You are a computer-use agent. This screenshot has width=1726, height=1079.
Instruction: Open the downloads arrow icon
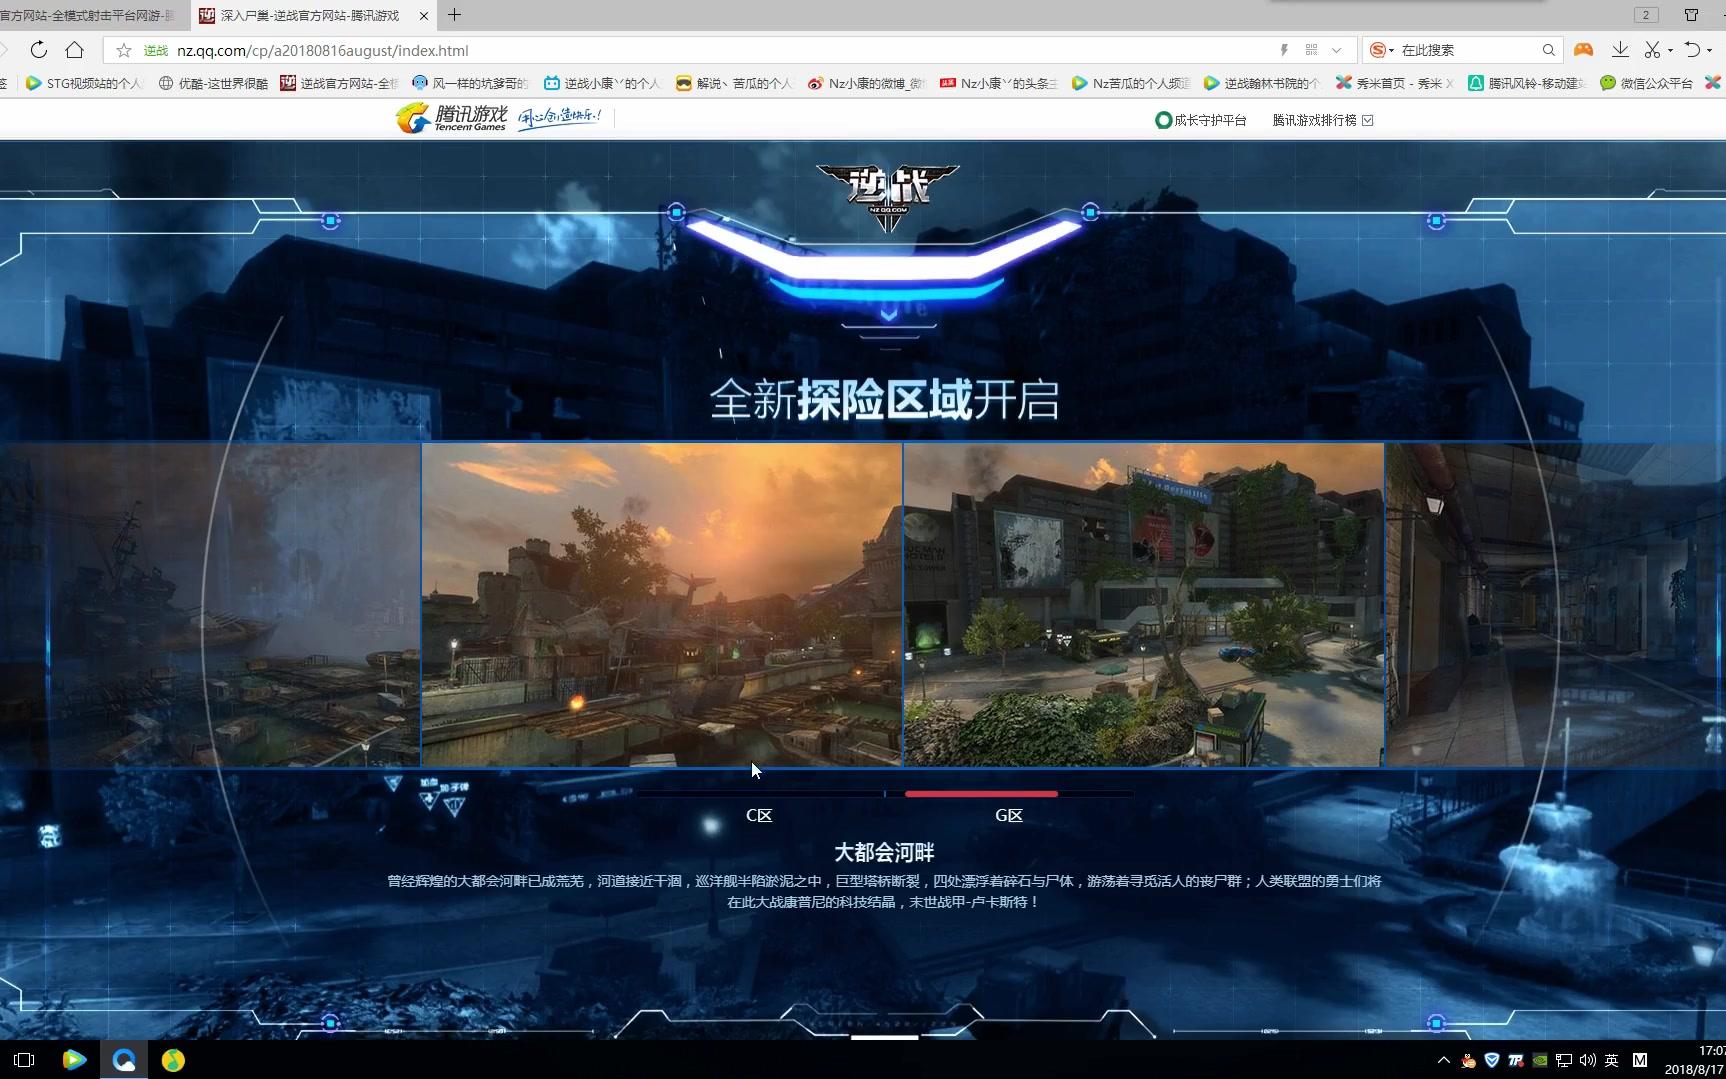click(x=1620, y=50)
